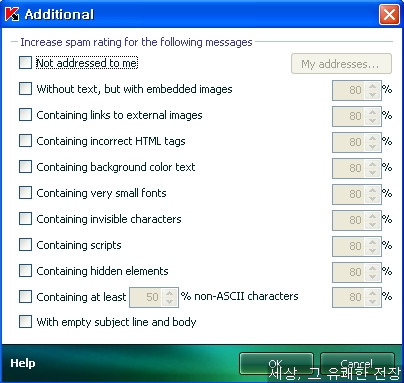Click the 'Additional' title text
The width and height of the screenshot is (404, 383).
tap(59, 14)
